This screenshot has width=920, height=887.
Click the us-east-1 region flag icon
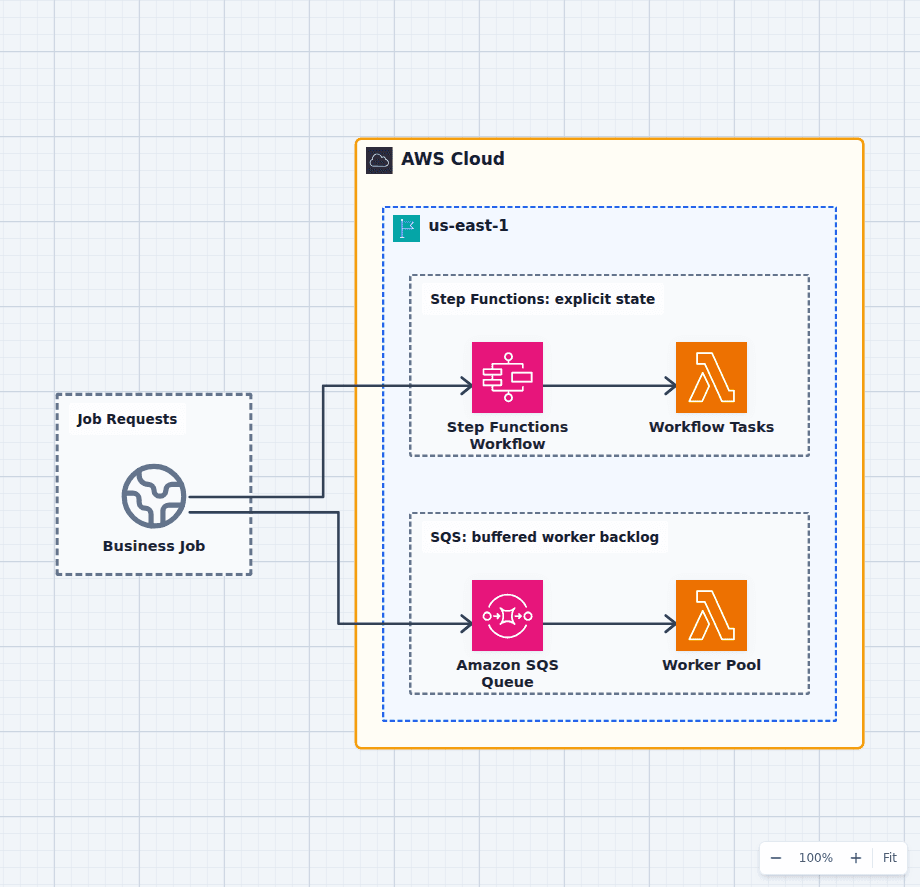[x=406, y=228]
